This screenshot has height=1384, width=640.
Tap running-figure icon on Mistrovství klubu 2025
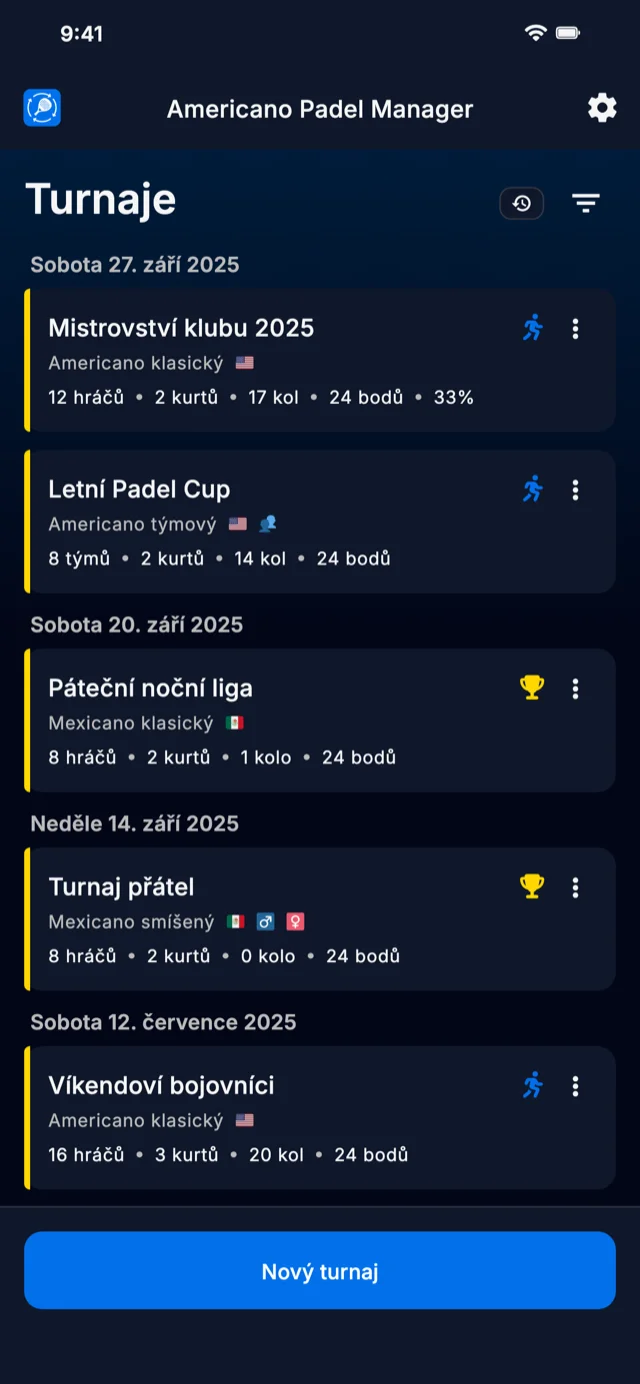pyautogui.click(x=533, y=328)
